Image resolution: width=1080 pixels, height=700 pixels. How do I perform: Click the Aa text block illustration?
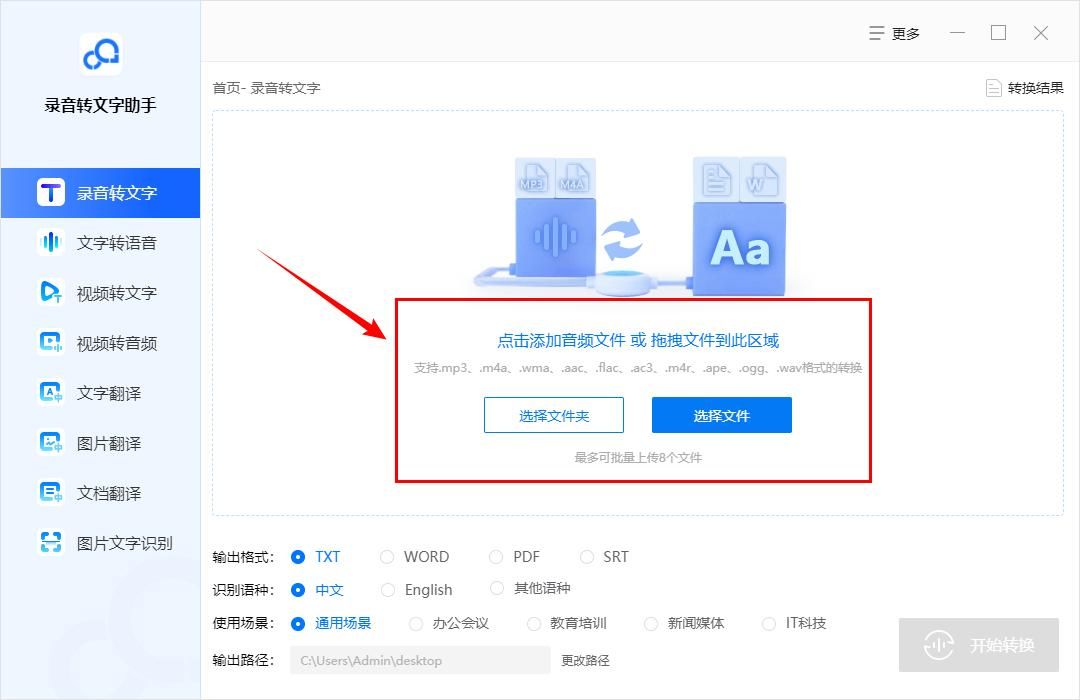point(739,249)
